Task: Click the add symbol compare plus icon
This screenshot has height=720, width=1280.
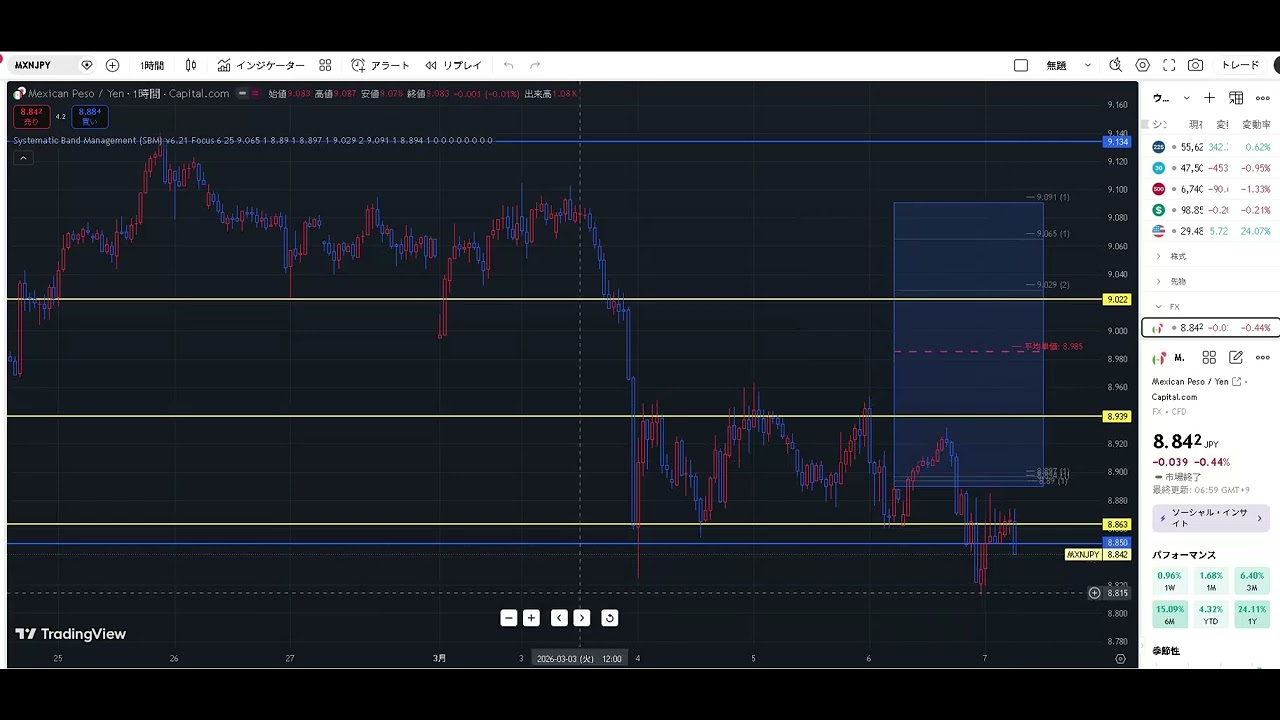Action: point(112,65)
